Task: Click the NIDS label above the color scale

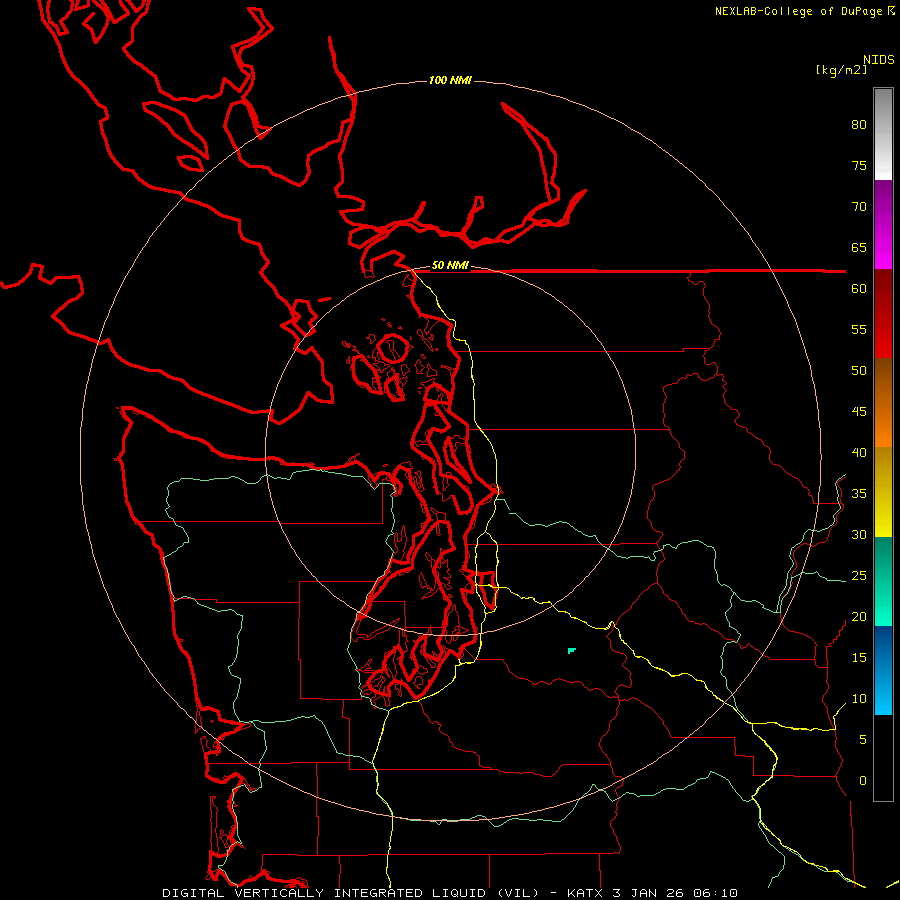Action: 879,59
